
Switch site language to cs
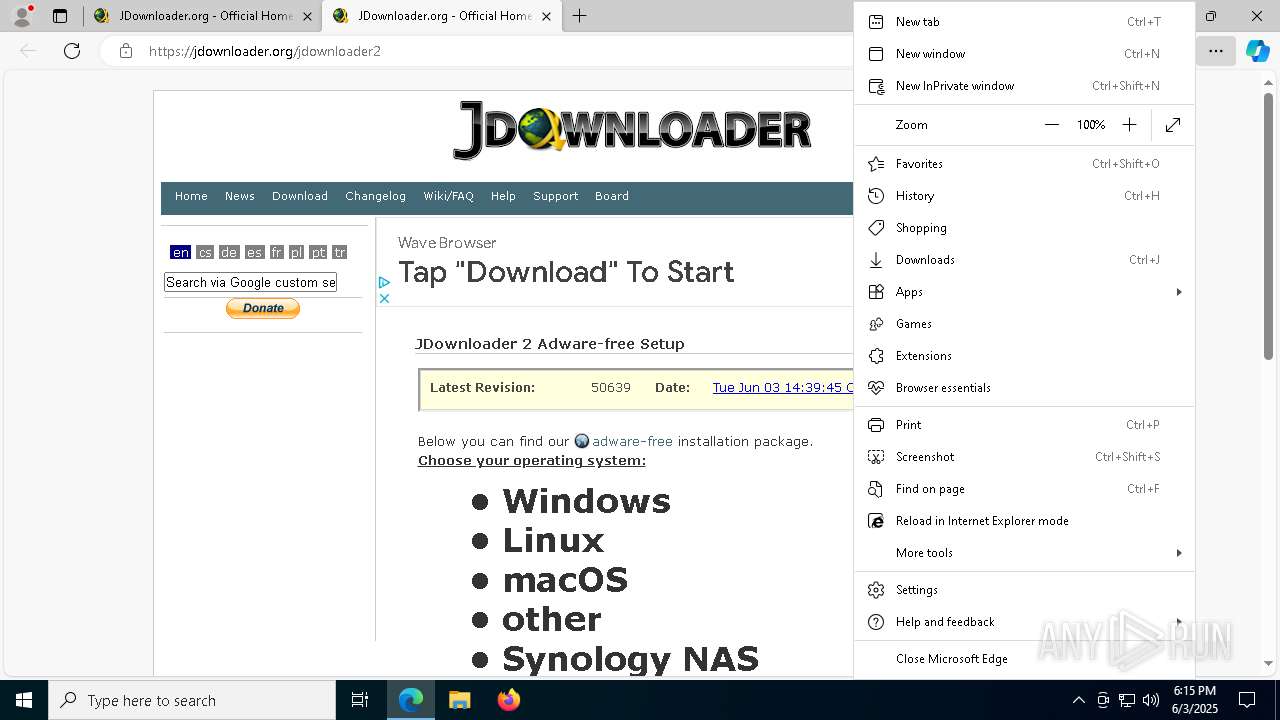[205, 252]
